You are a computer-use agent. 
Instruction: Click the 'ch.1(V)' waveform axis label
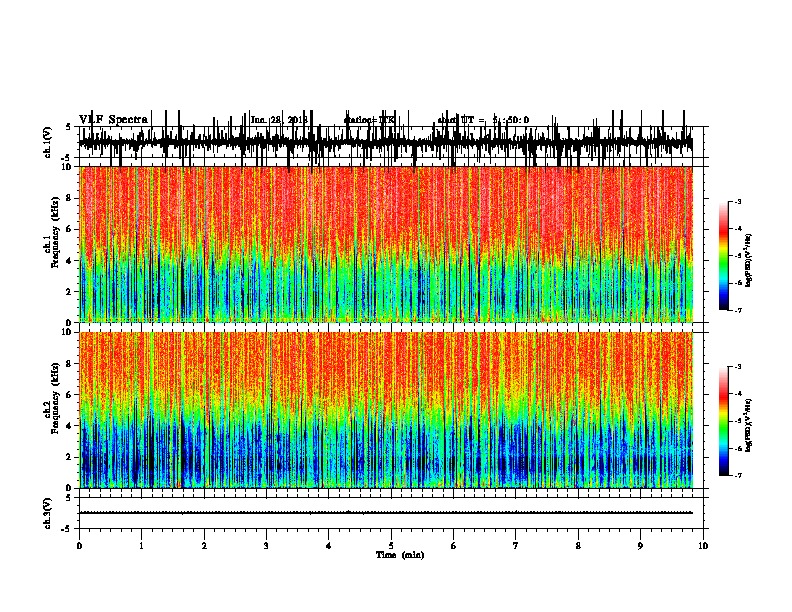(48, 142)
